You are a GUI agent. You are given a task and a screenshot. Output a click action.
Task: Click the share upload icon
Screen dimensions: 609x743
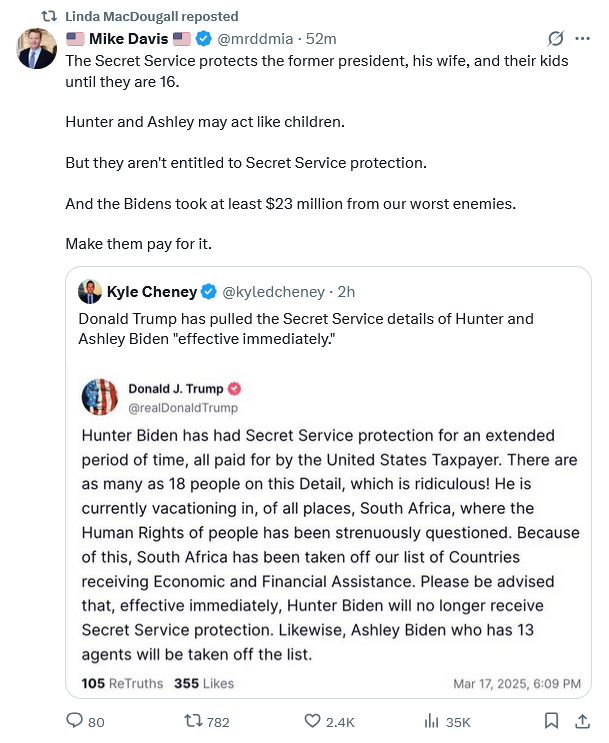583,720
